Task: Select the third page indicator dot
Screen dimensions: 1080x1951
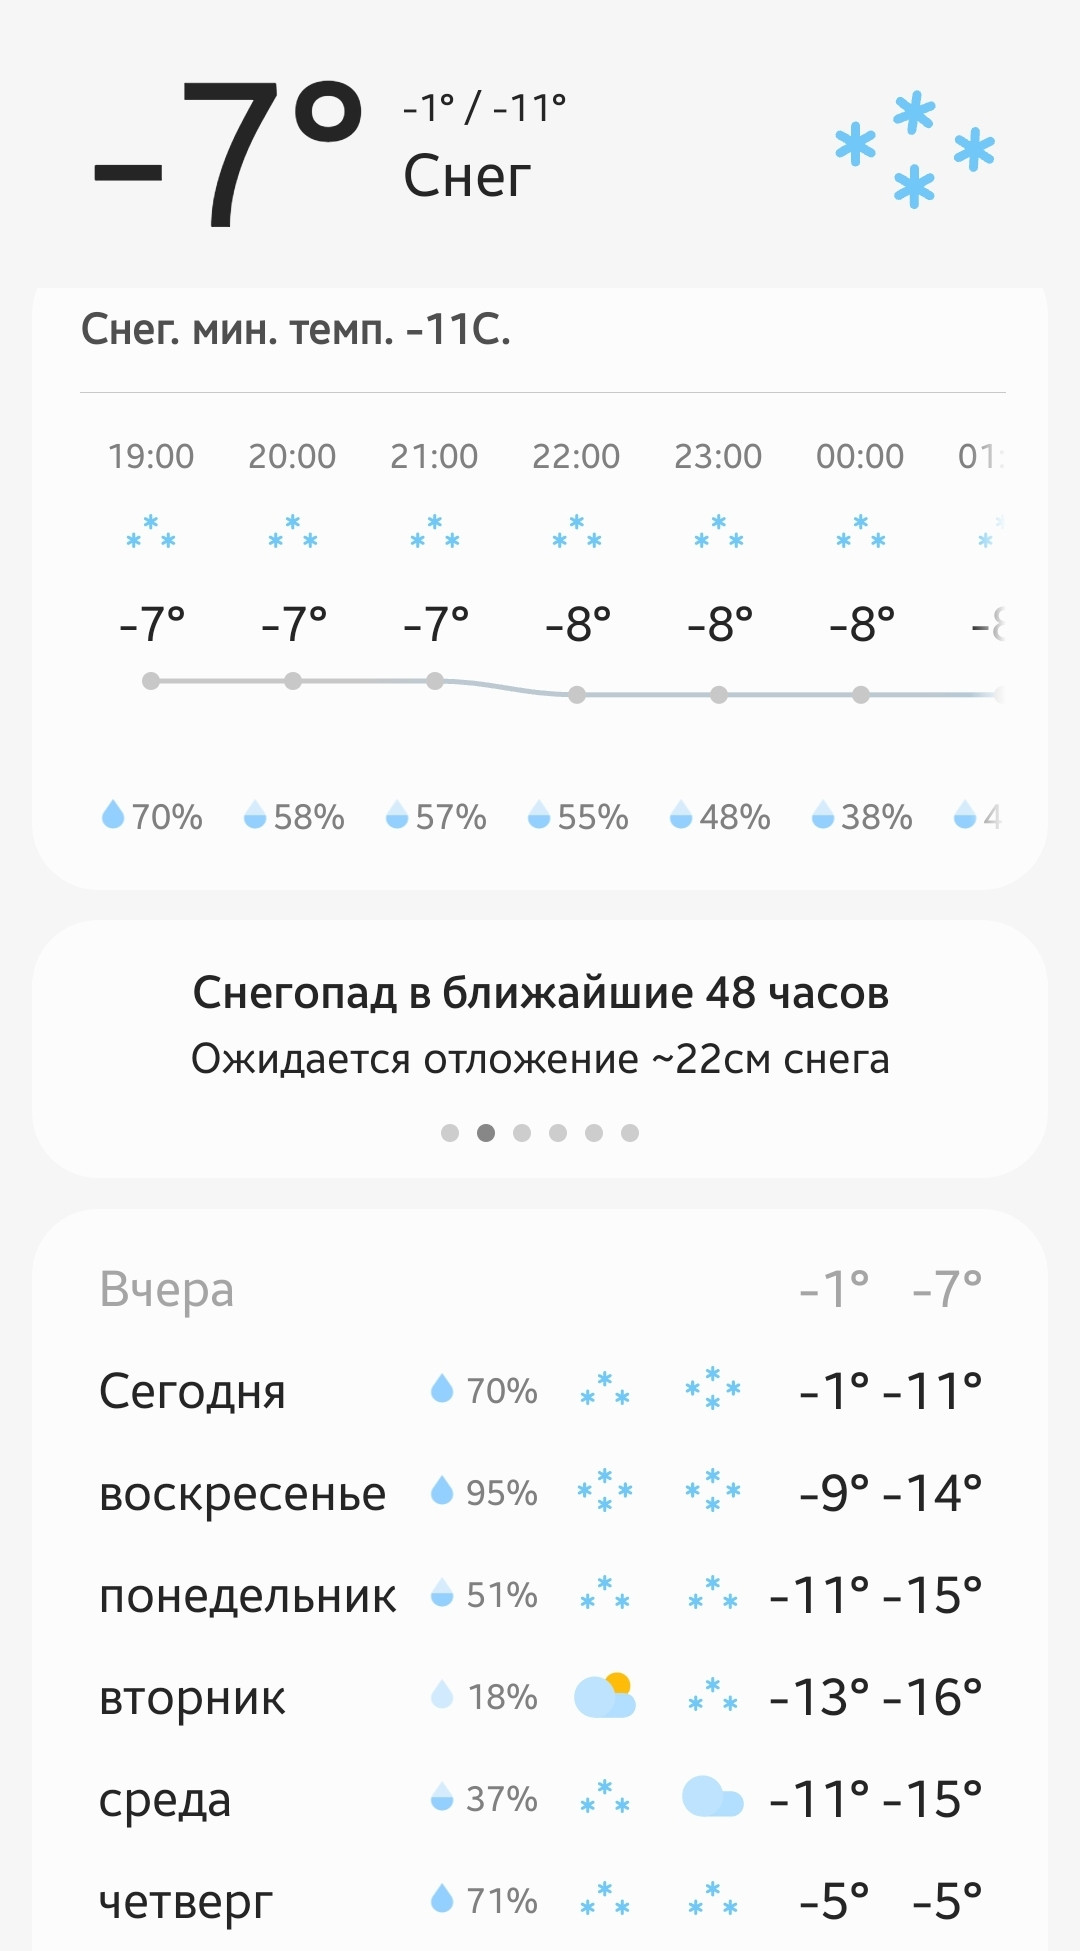Action: coord(522,1133)
